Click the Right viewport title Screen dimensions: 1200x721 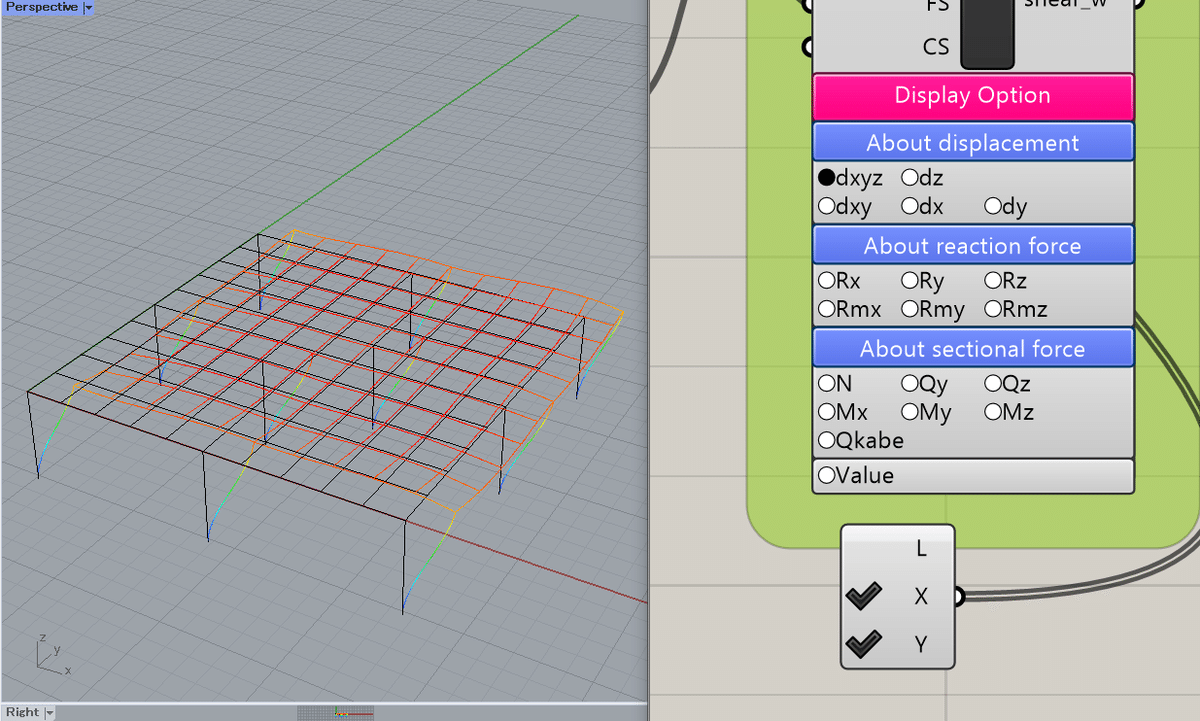pyautogui.click(x=22, y=713)
